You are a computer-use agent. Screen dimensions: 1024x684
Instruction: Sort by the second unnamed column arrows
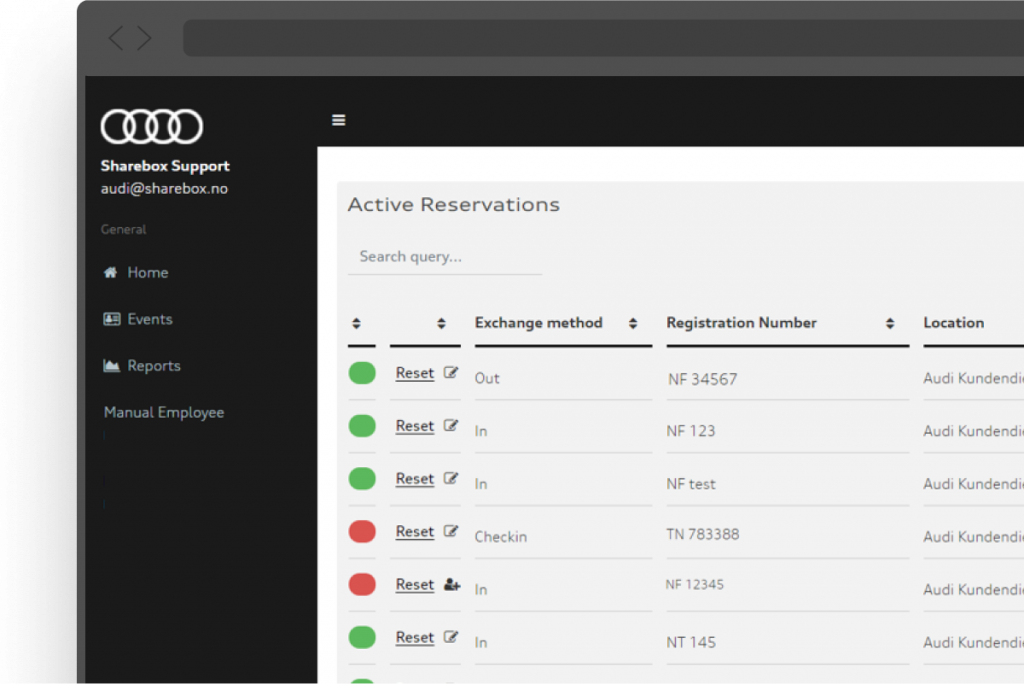tap(441, 323)
